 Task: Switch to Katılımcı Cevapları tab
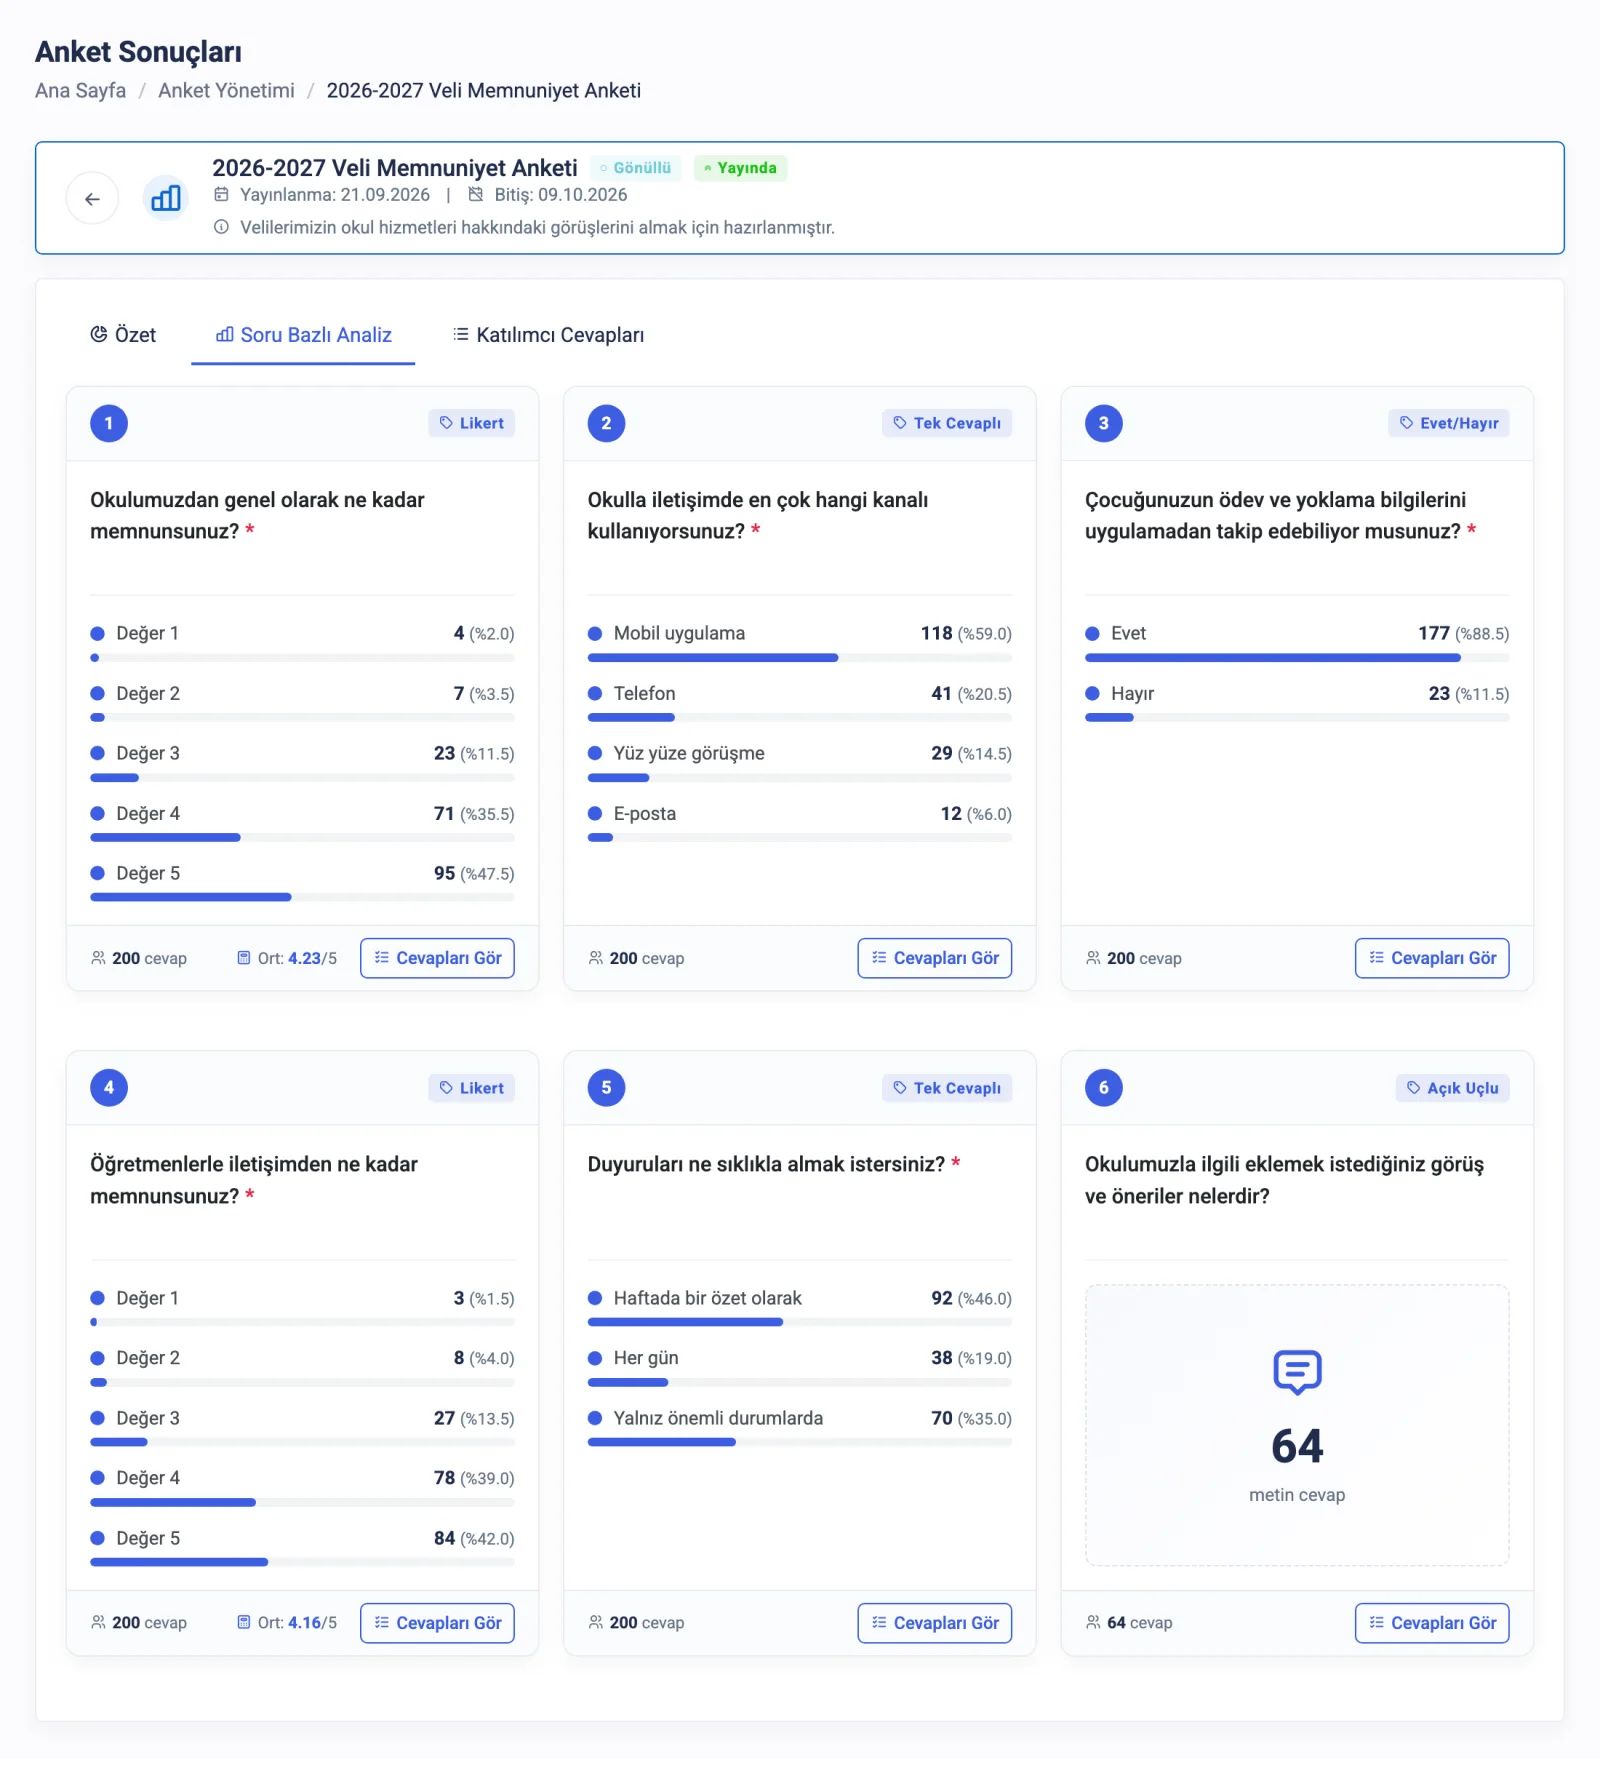[548, 335]
